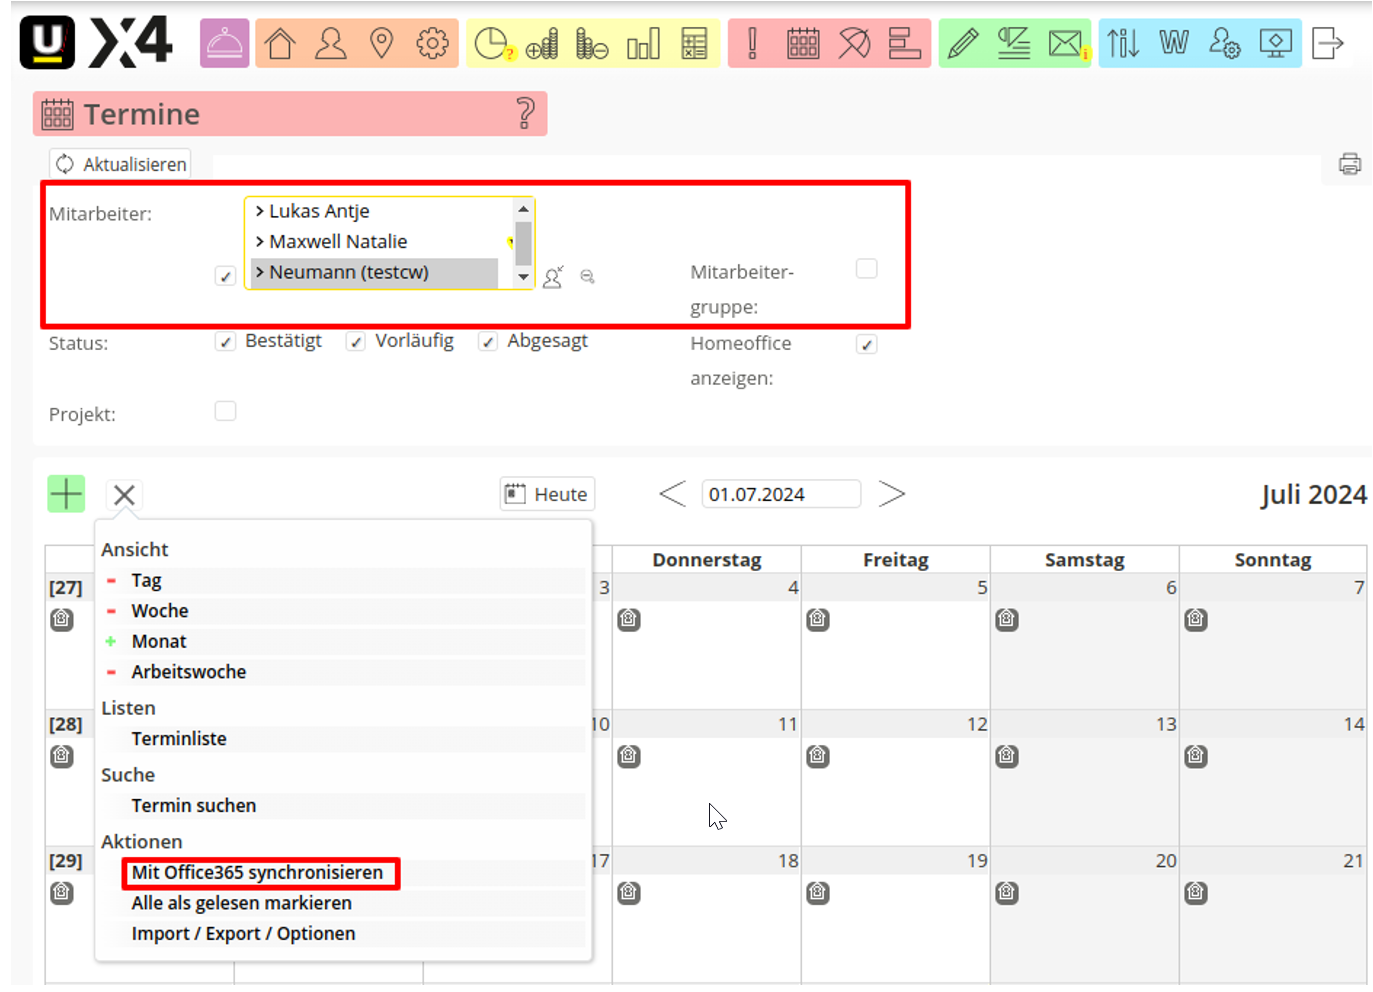Open the location pin icon

tap(381, 44)
